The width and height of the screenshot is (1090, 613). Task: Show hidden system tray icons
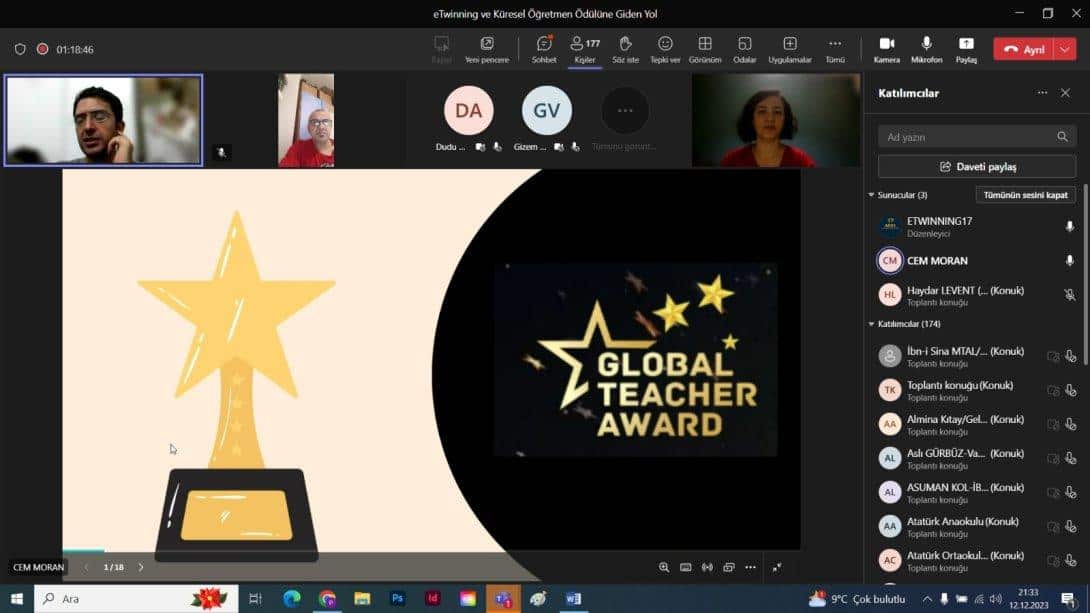click(x=927, y=598)
